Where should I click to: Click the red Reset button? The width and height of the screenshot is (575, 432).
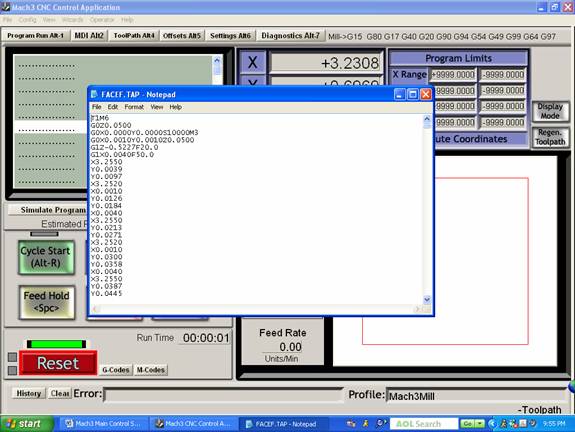58,363
